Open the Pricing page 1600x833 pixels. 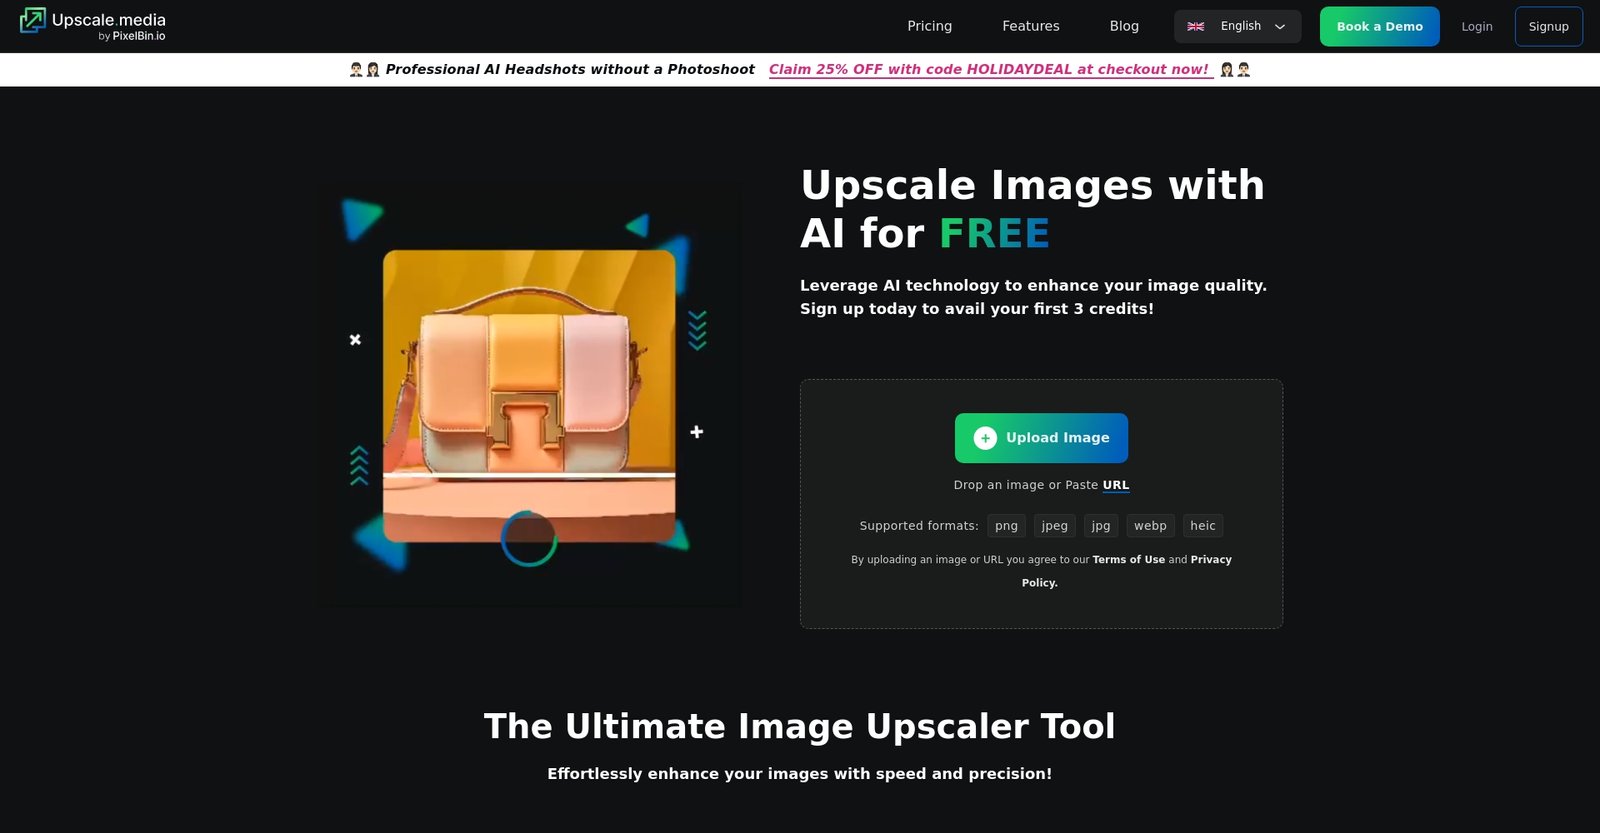click(x=929, y=26)
